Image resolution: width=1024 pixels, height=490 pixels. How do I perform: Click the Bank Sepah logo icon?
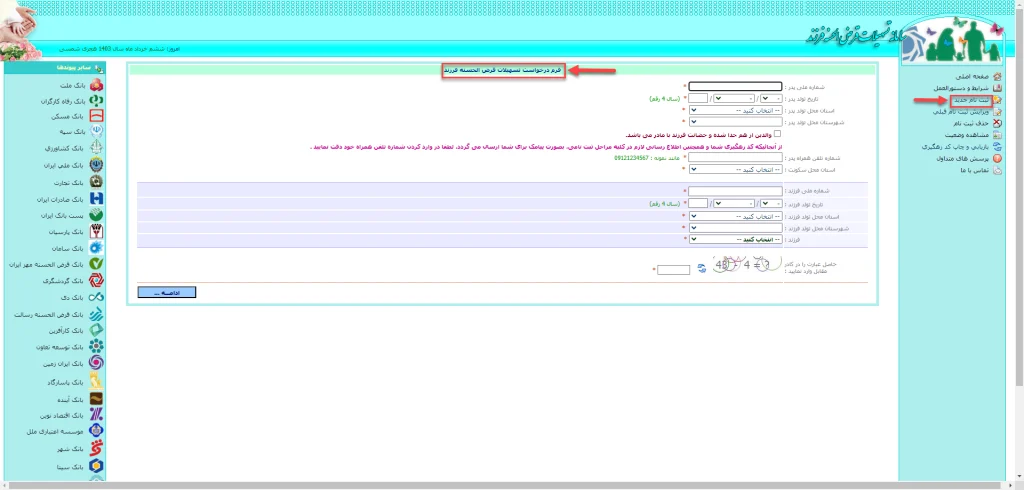pyautogui.click(x=96, y=132)
